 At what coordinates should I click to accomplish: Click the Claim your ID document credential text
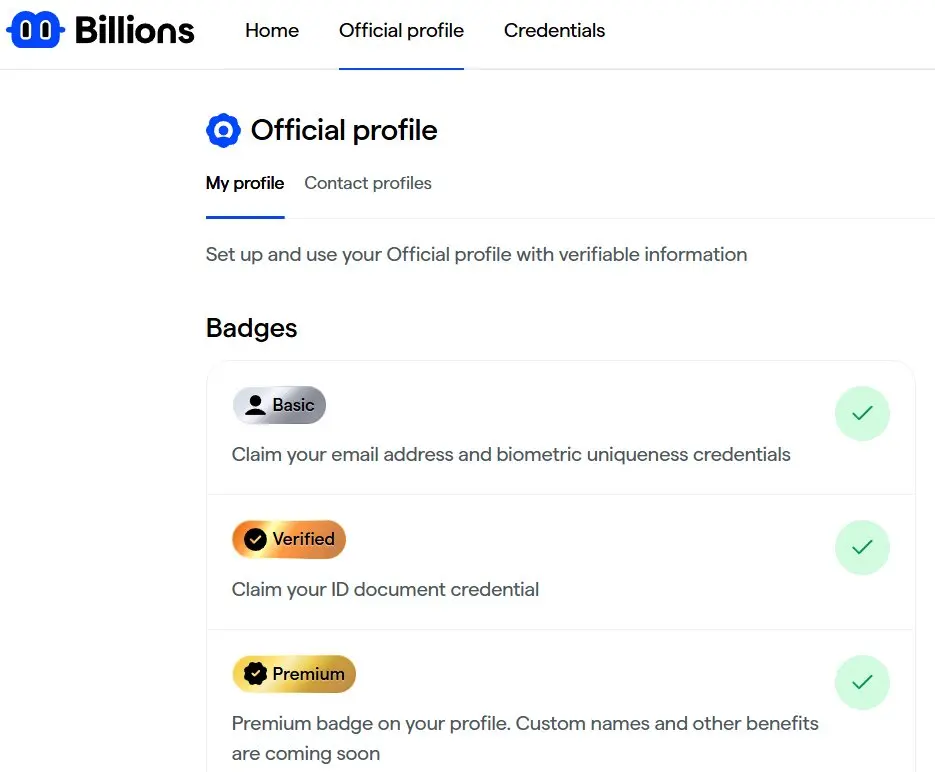385,589
